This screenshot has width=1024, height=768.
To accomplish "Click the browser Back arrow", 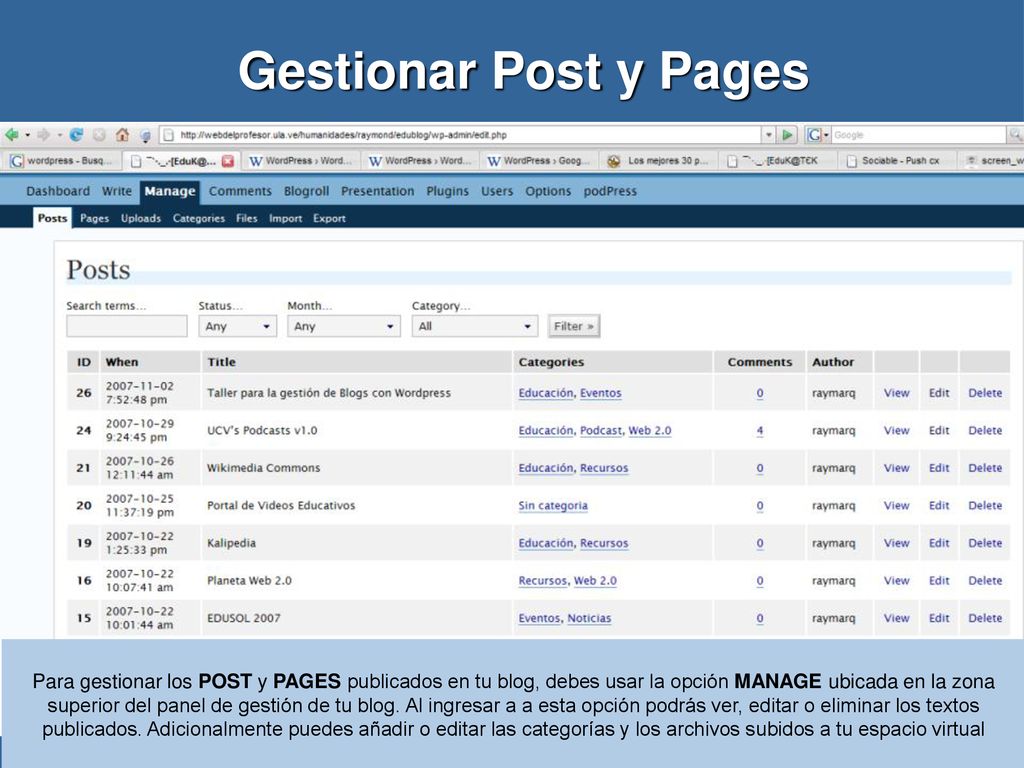I will (x=12, y=135).
